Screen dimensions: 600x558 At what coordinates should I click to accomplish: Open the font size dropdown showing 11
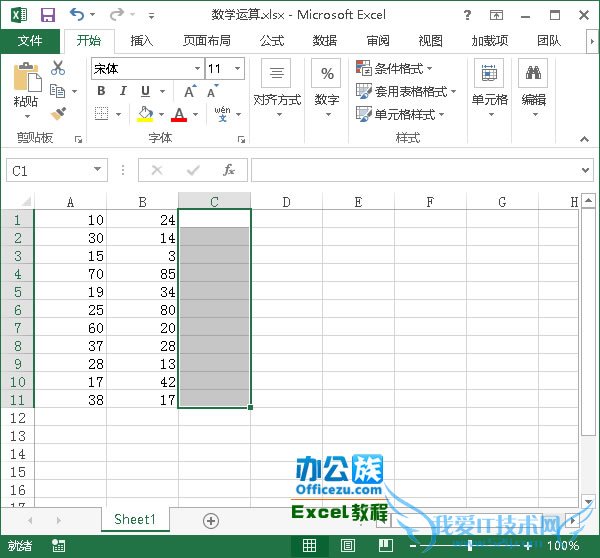click(x=237, y=68)
